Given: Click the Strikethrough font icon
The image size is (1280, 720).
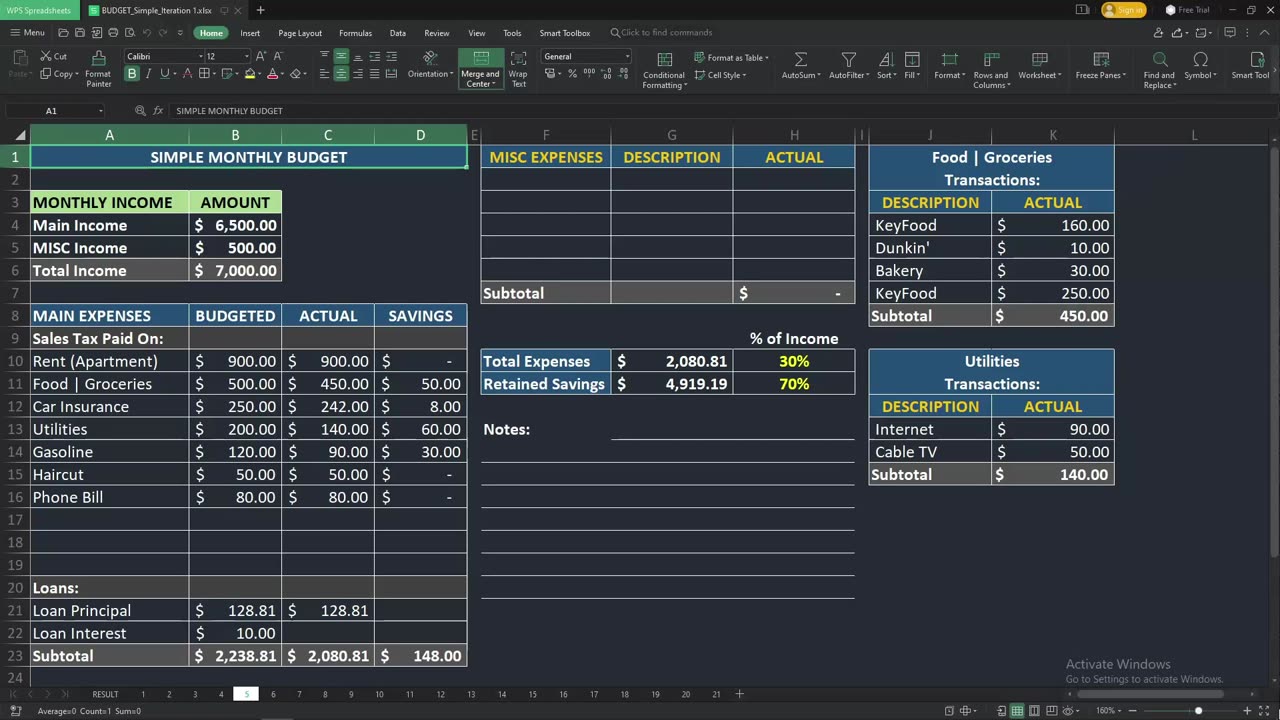Looking at the screenshot, I should tap(186, 74).
